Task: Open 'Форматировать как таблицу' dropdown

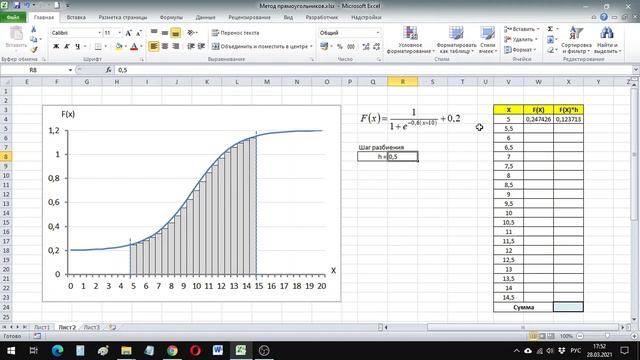Action: 456,40
